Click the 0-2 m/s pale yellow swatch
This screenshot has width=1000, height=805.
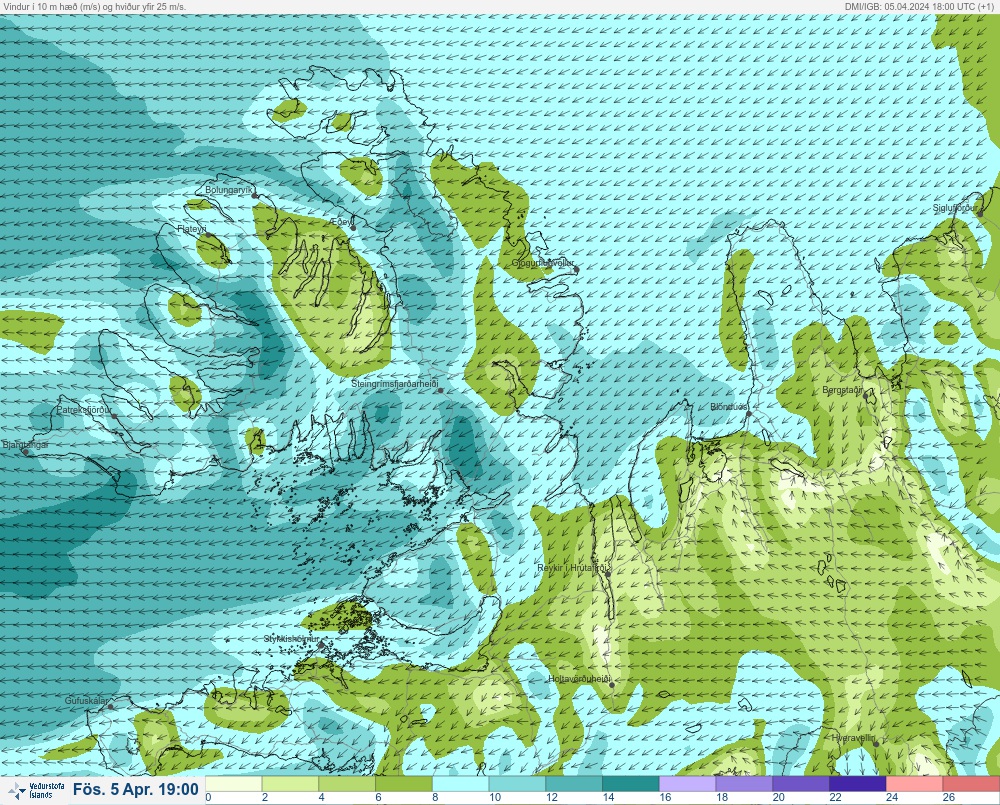click(x=233, y=783)
